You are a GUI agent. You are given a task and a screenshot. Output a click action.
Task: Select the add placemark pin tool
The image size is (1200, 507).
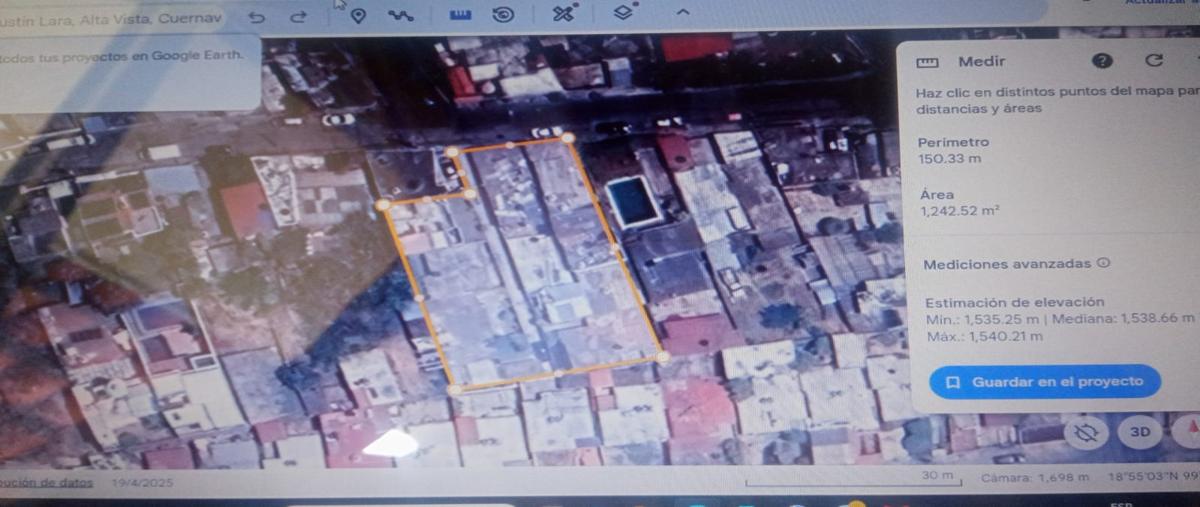pos(358,15)
